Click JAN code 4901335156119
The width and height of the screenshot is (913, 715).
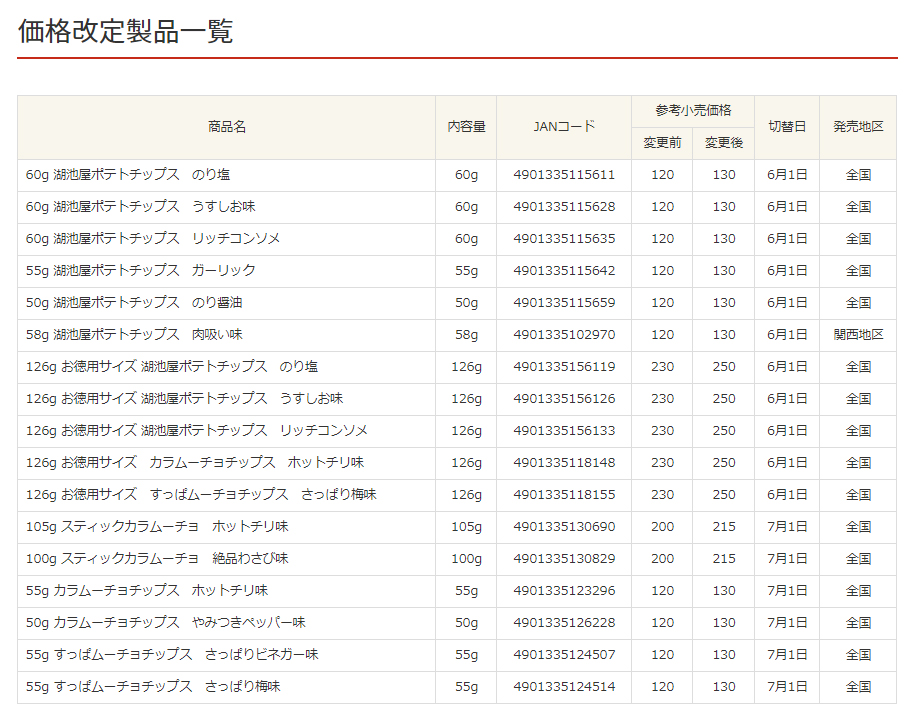(564, 367)
